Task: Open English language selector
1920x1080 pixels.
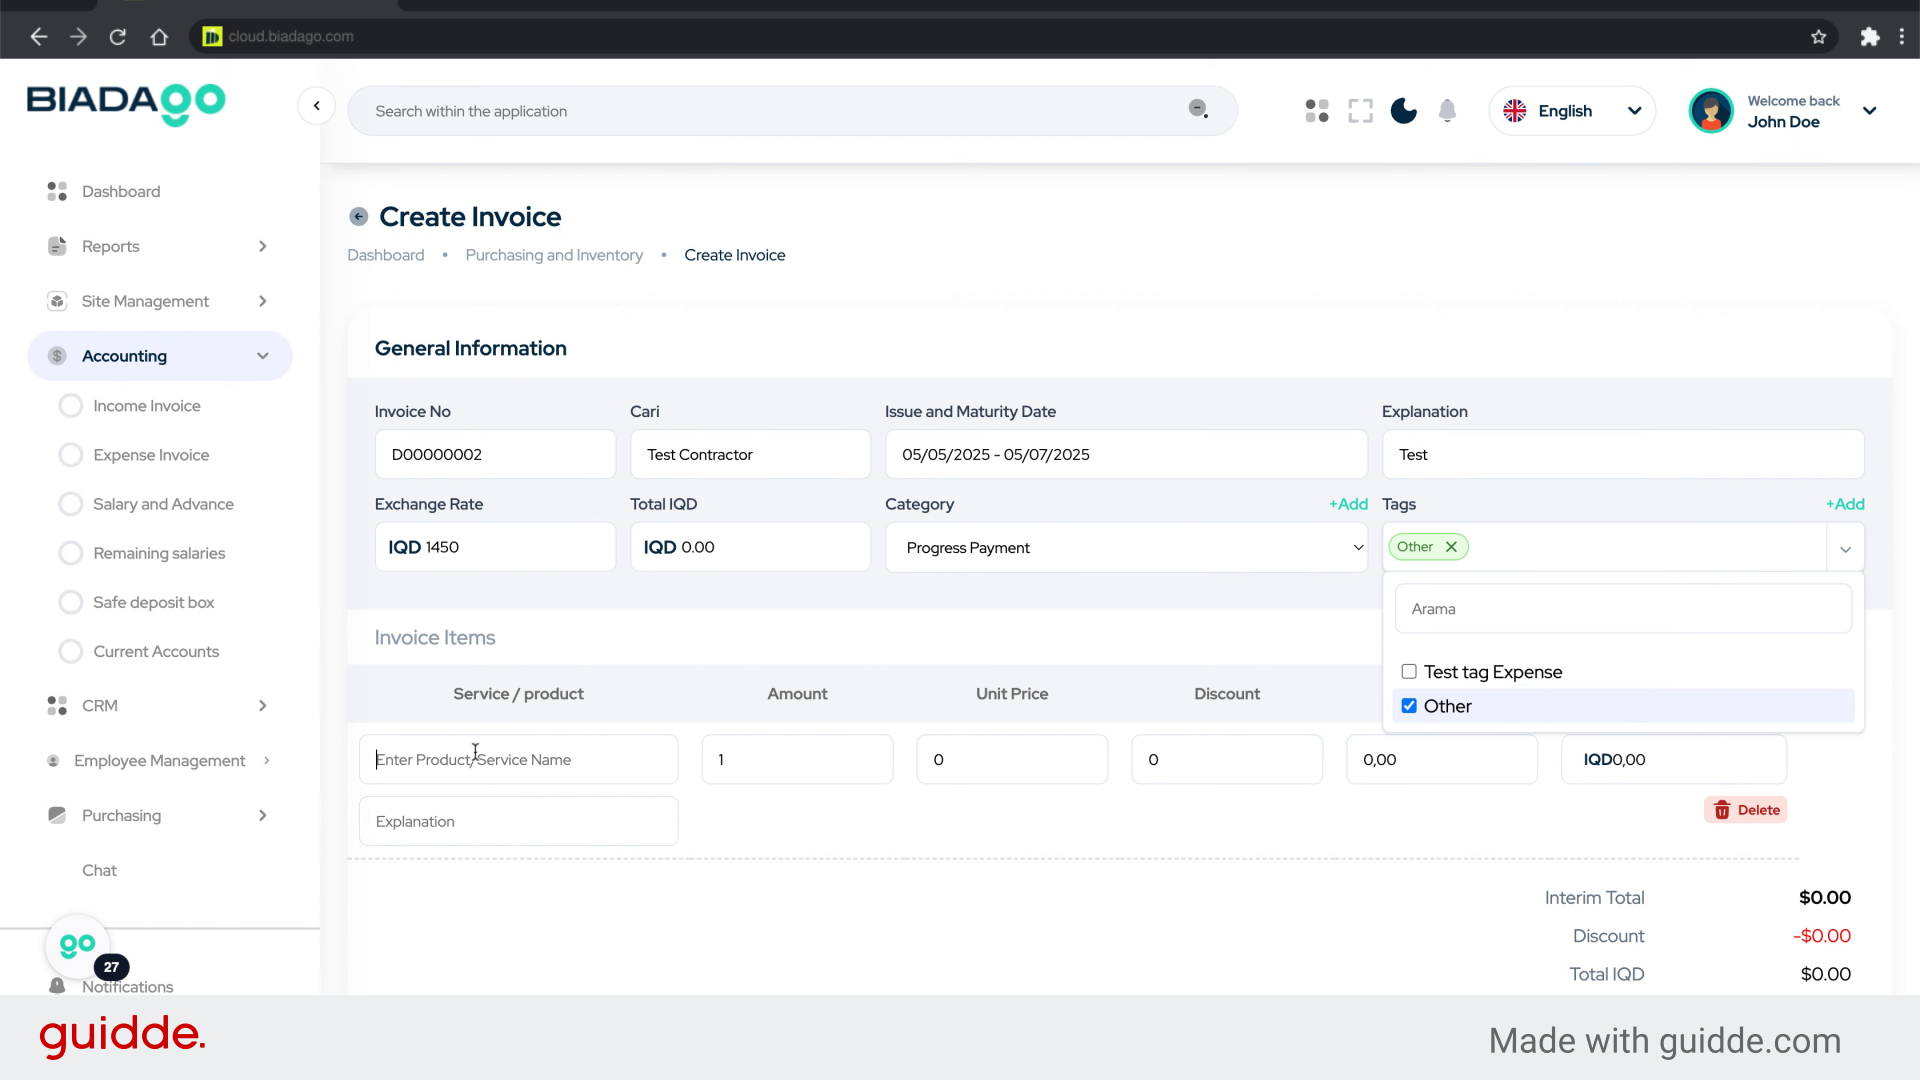Action: [1571, 111]
